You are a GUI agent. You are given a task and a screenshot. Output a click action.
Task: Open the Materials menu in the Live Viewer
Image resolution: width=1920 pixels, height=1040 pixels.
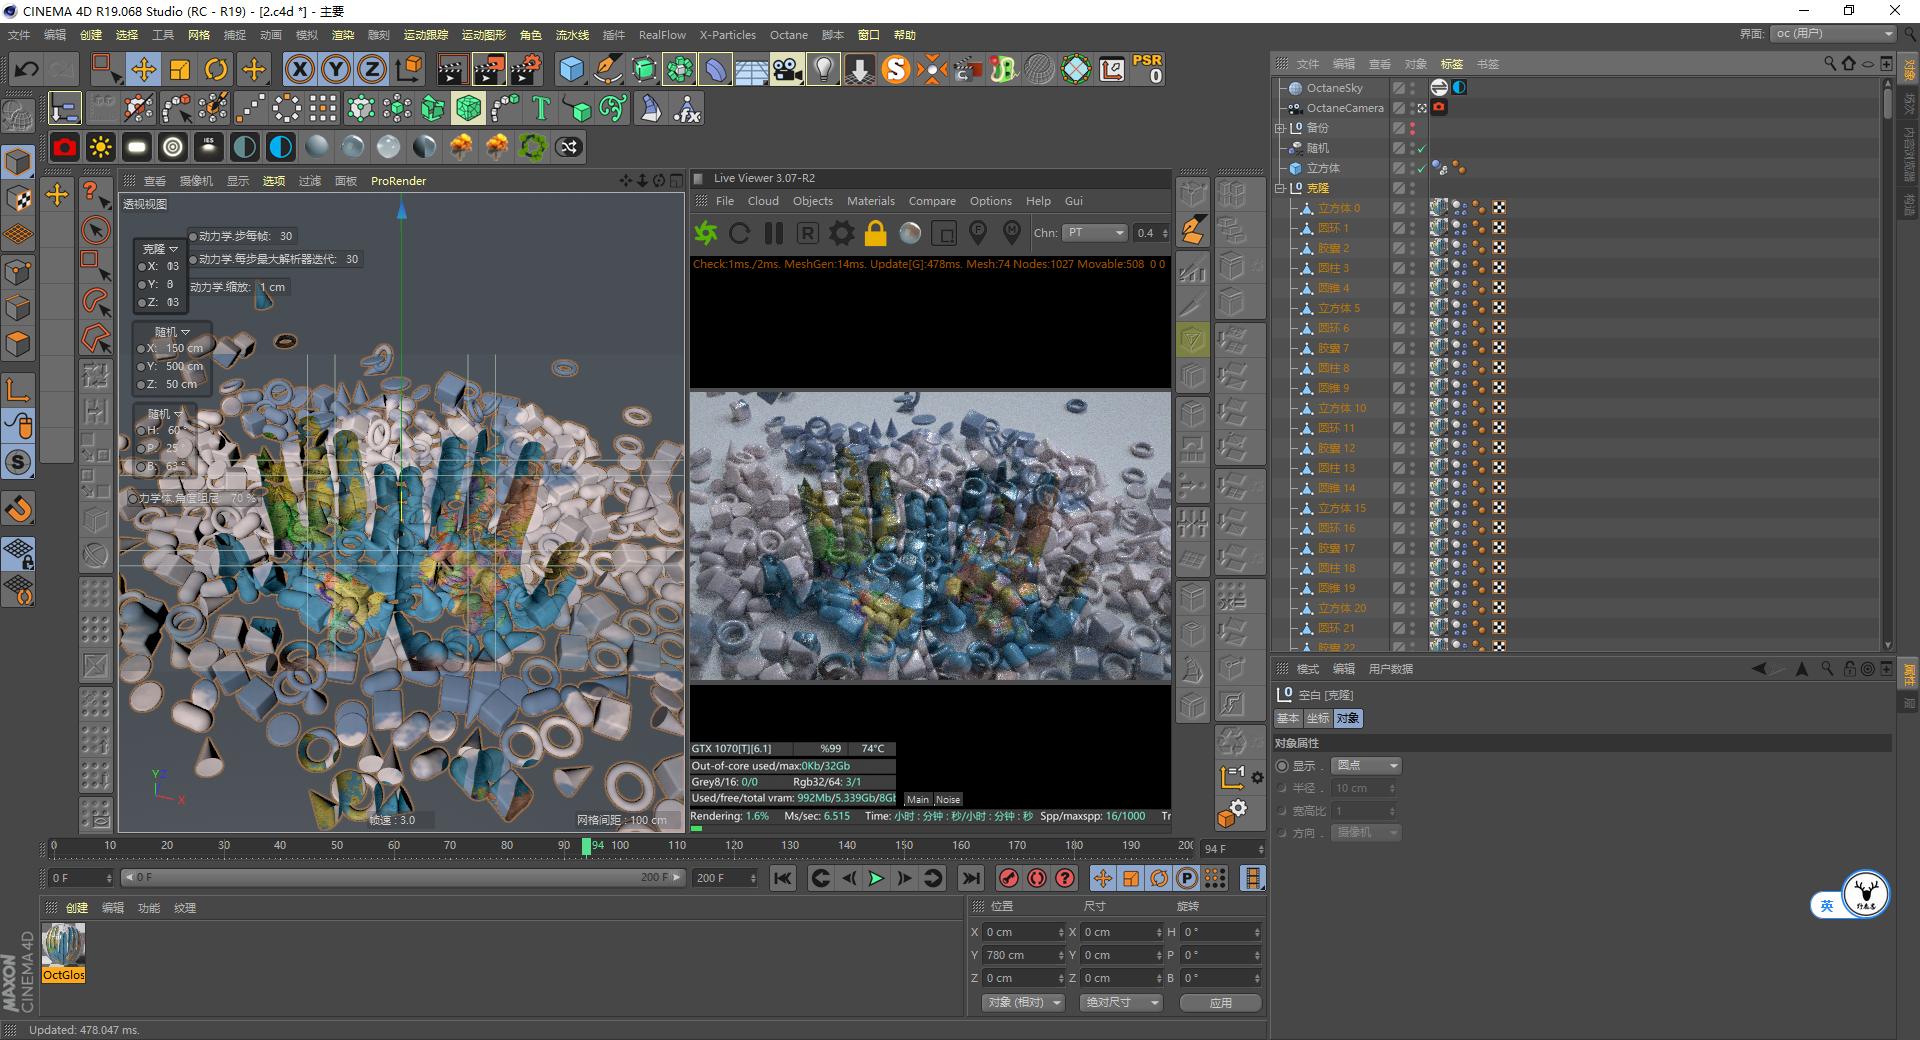(x=870, y=201)
